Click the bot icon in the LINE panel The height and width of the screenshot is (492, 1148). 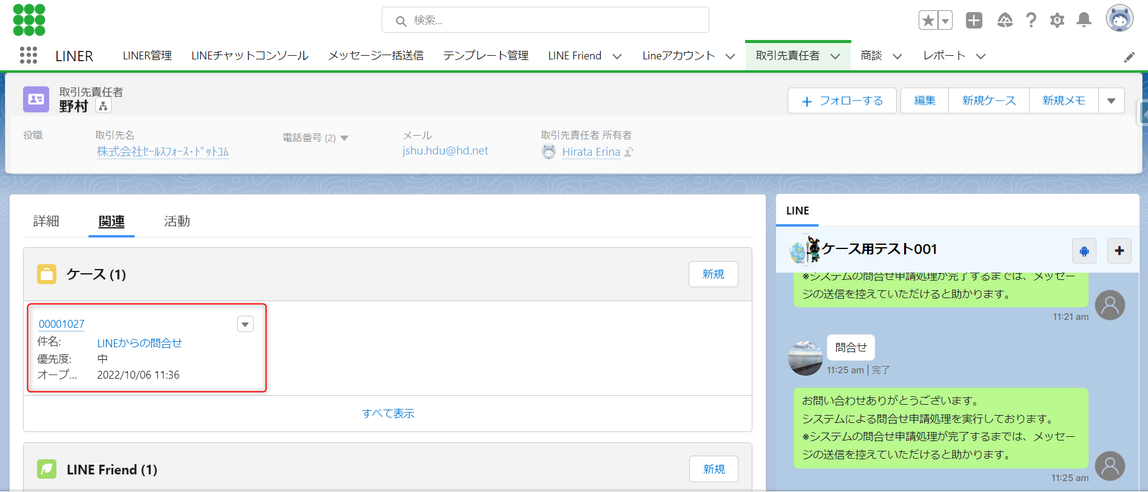pyautogui.click(x=1084, y=251)
